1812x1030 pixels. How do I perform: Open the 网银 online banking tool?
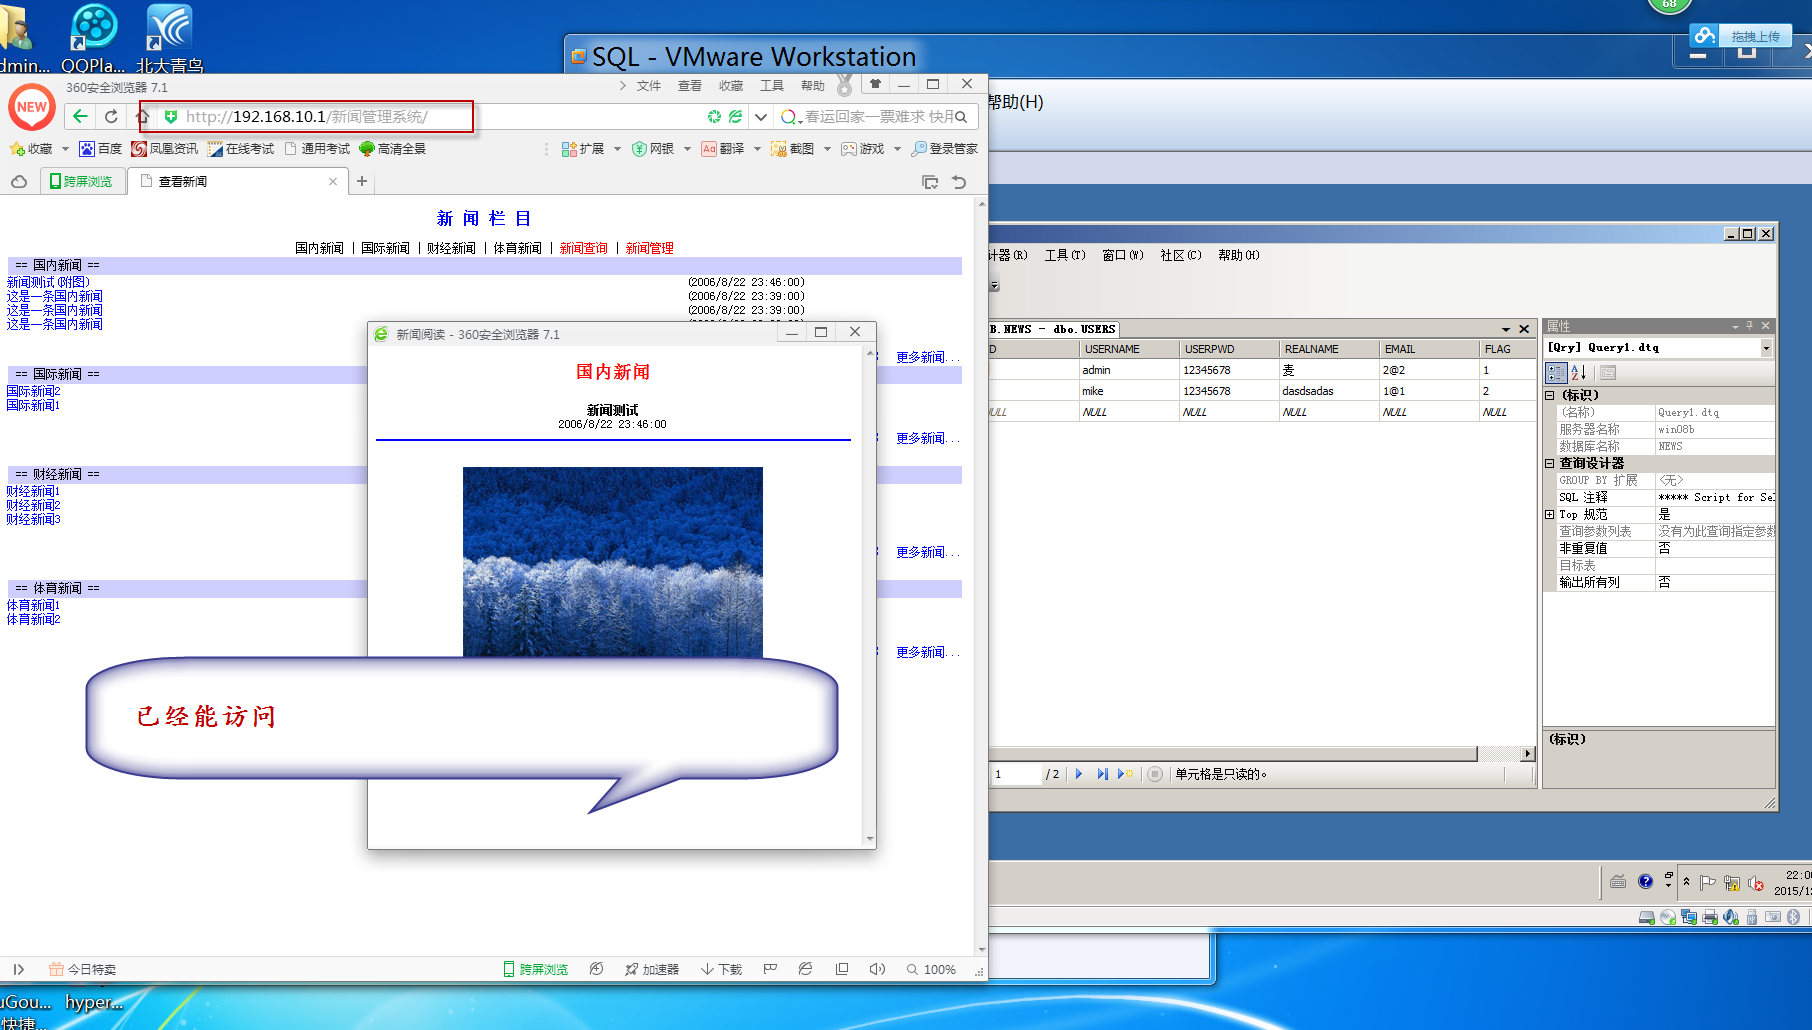click(x=653, y=149)
